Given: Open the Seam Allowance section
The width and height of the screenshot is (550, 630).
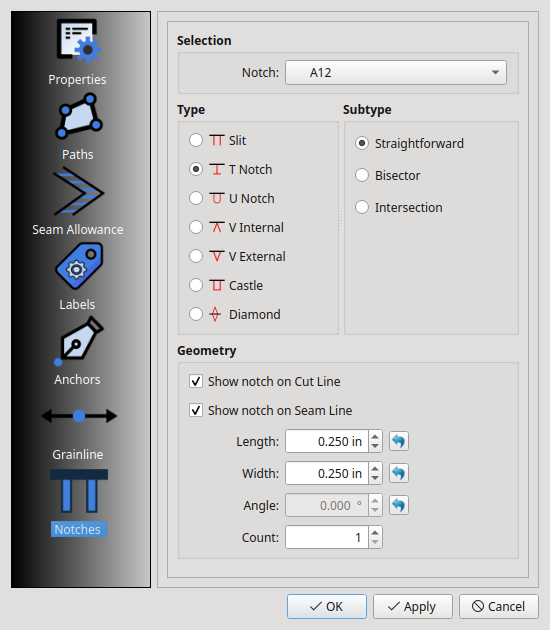Looking at the screenshot, I should pos(79,192).
